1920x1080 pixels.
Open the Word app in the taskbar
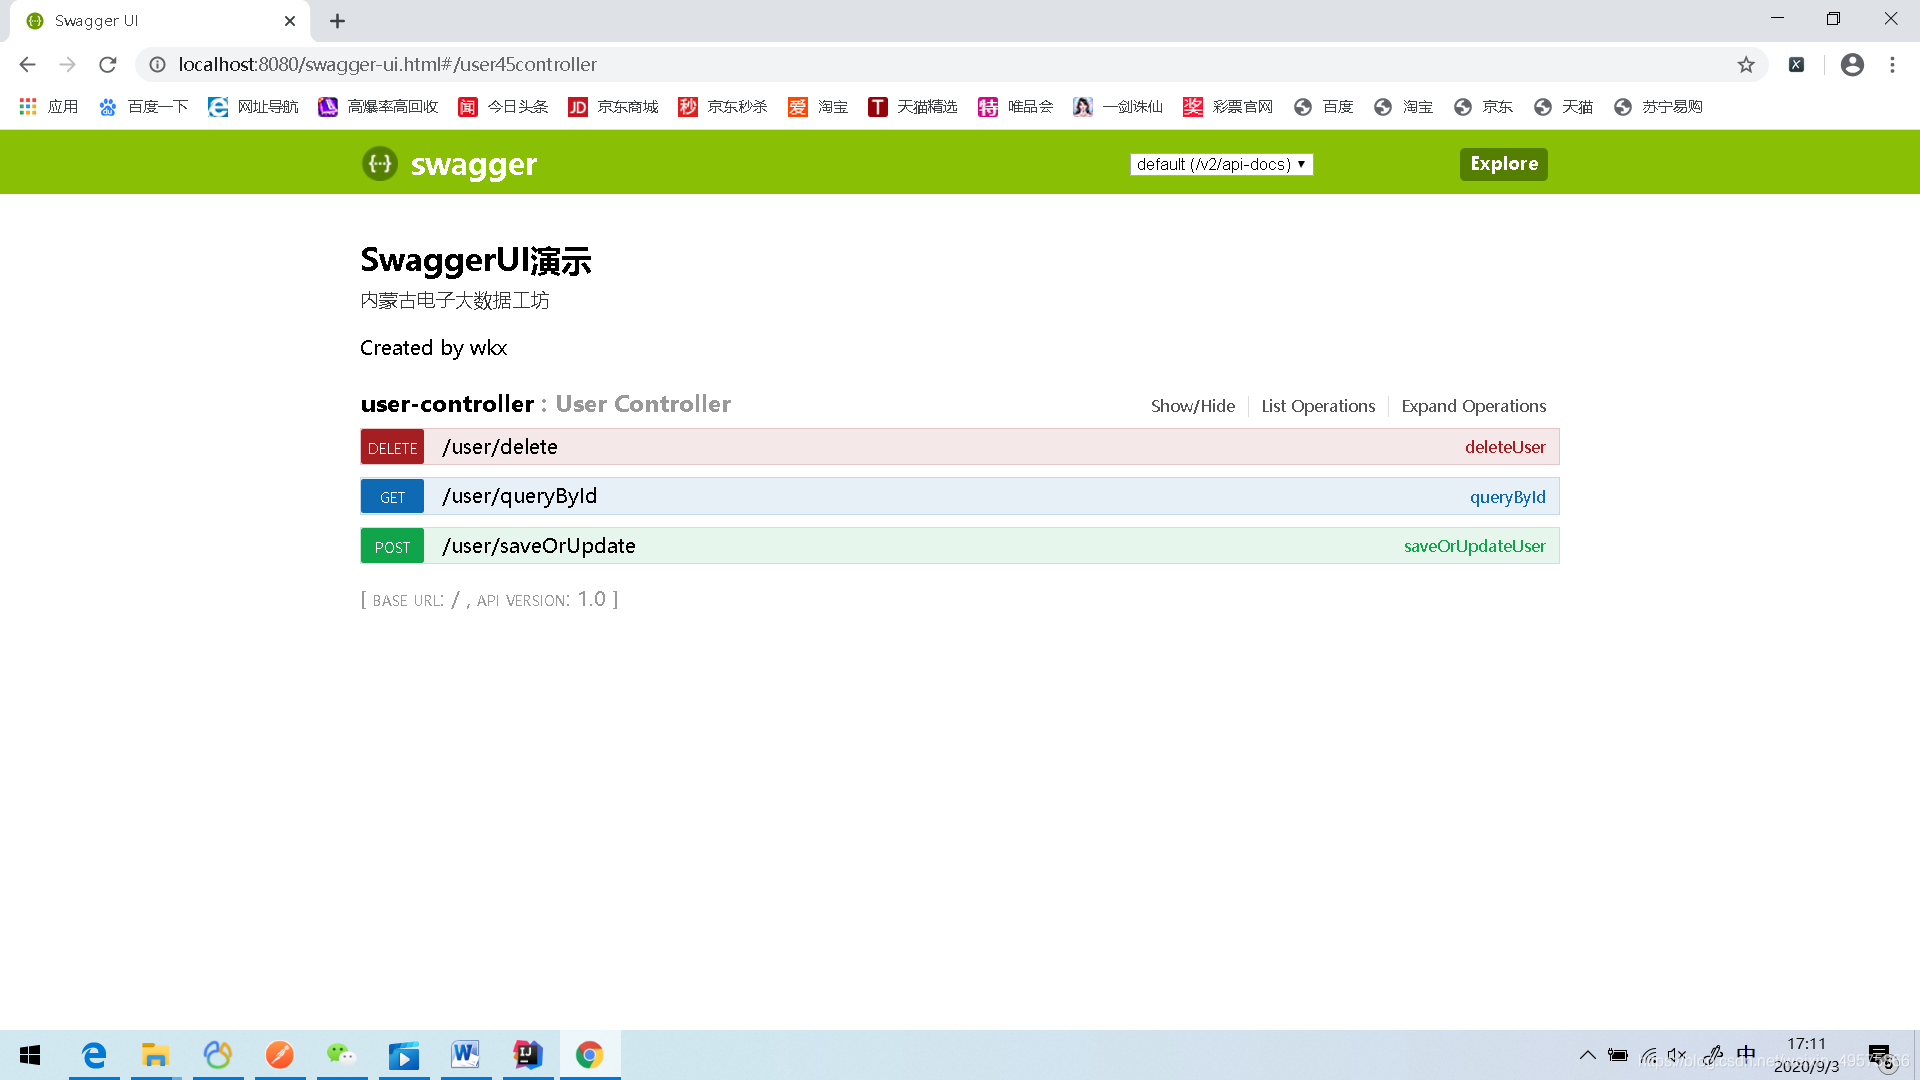click(465, 1055)
